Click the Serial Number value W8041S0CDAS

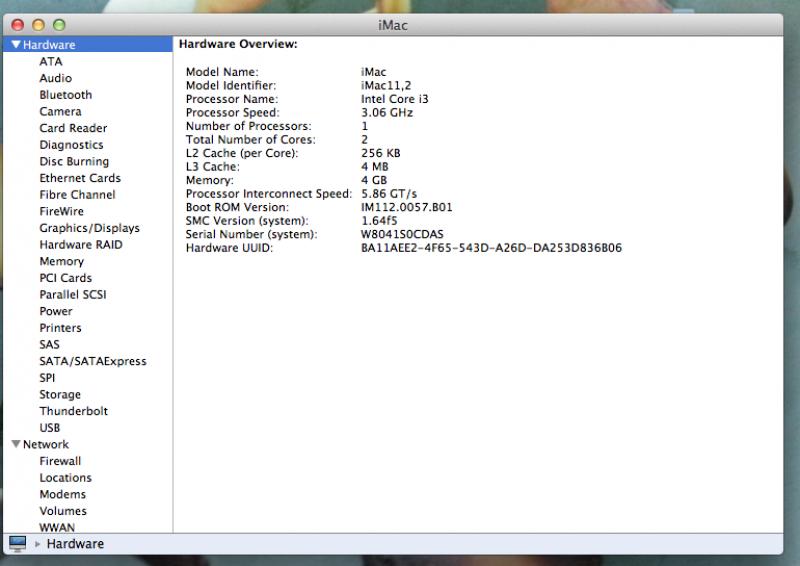click(x=401, y=234)
